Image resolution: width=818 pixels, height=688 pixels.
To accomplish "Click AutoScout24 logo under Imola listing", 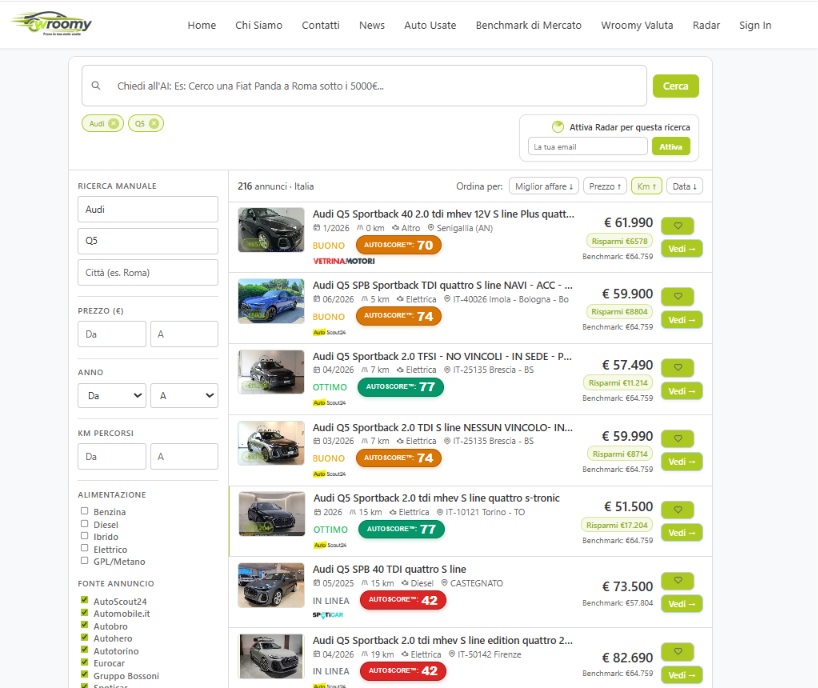I will [329, 332].
